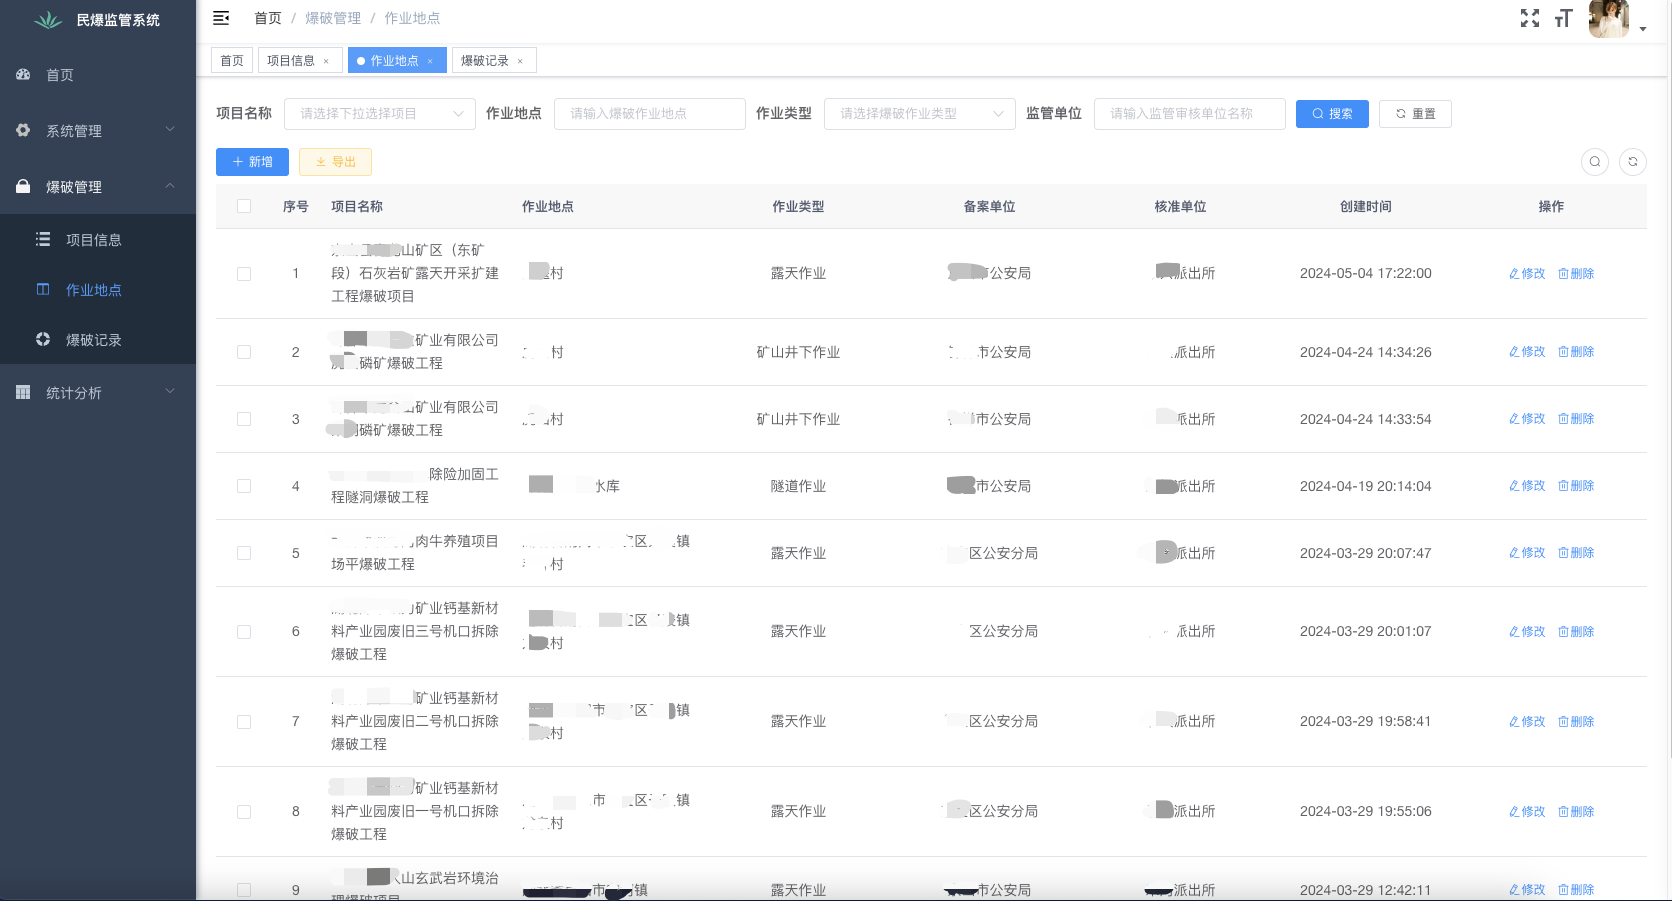Edit row 5 with 修改
This screenshot has width=1672, height=901.
coord(1527,553)
